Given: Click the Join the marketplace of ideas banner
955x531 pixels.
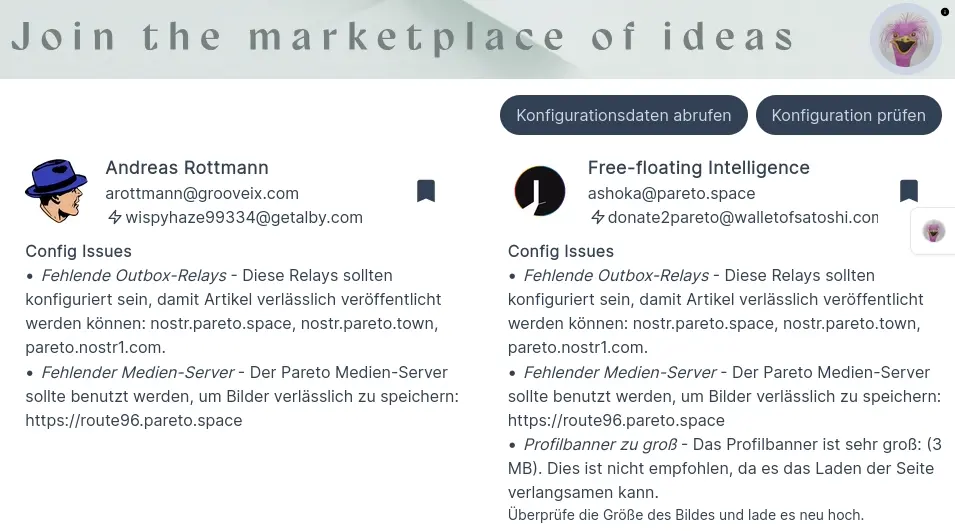Looking at the screenshot, I should 403,37.
